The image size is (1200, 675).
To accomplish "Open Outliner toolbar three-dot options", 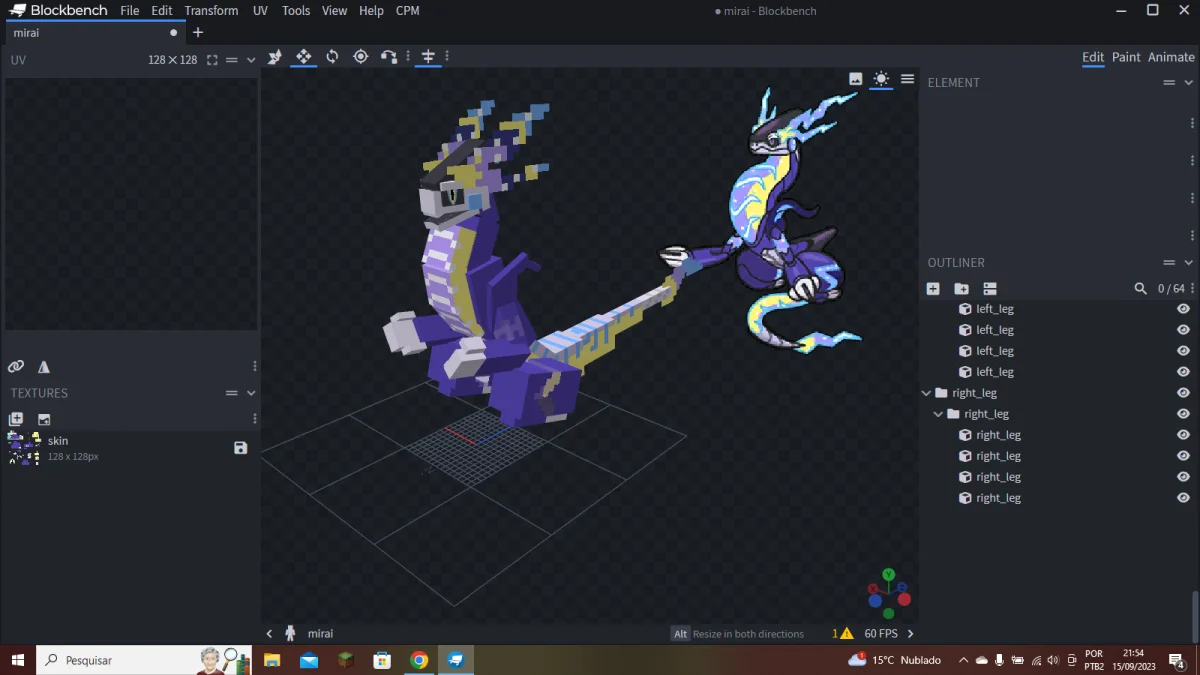I will pyautogui.click(x=1193, y=288).
